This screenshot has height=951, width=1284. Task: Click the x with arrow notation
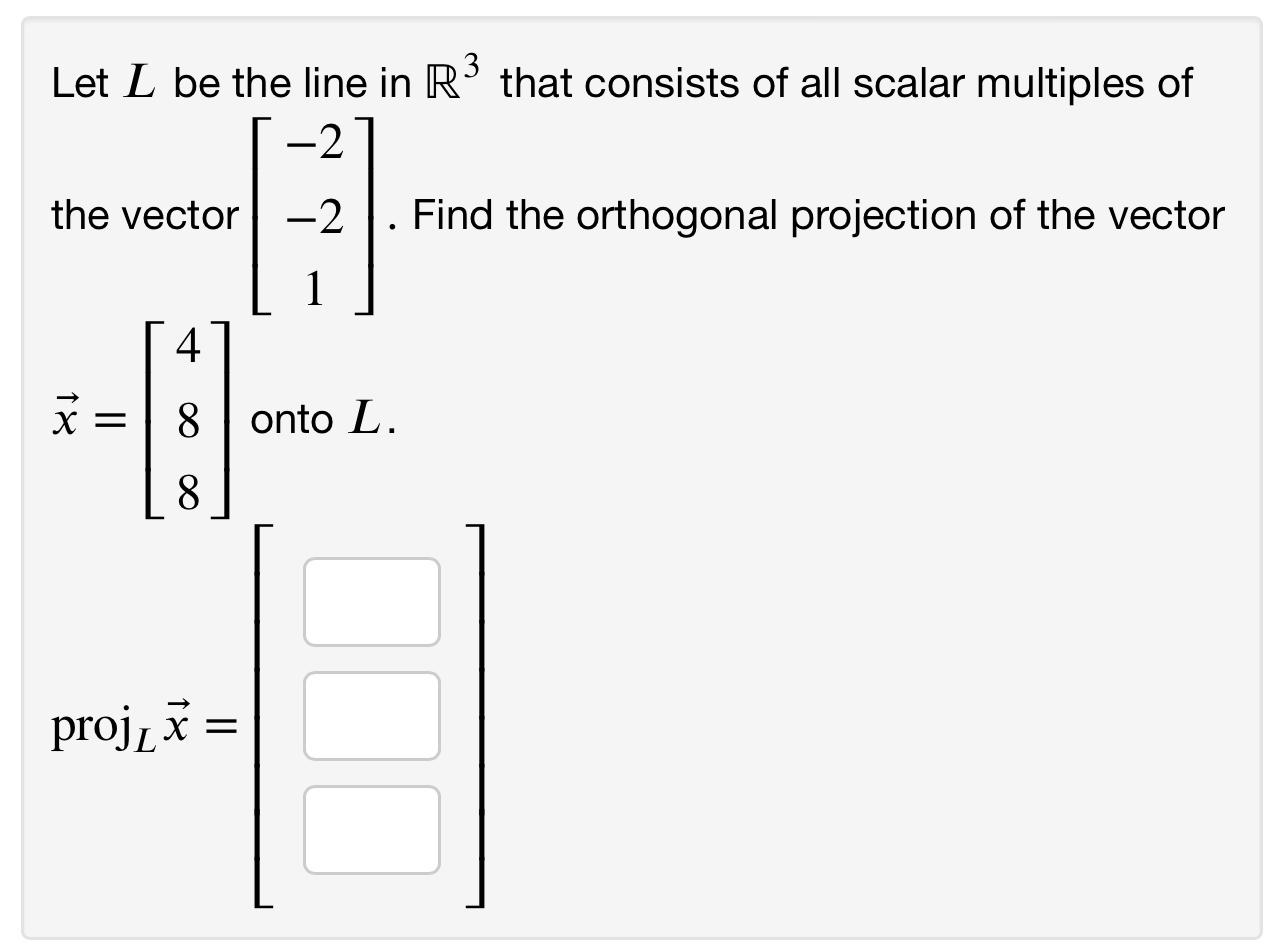(x=65, y=415)
